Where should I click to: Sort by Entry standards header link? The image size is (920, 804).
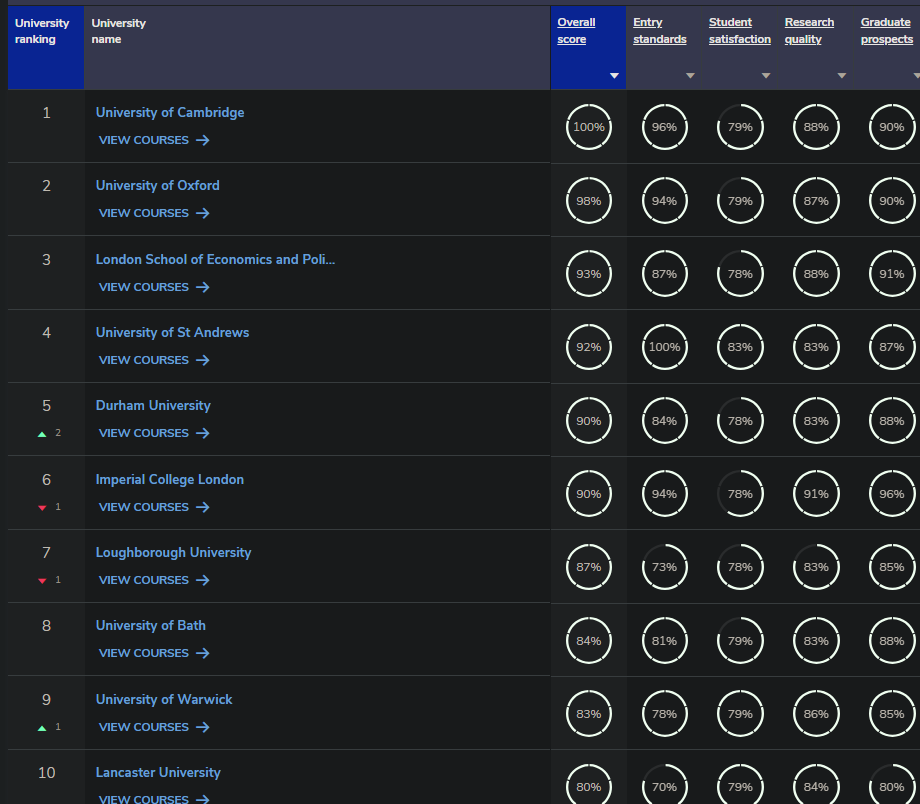click(x=659, y=31)
